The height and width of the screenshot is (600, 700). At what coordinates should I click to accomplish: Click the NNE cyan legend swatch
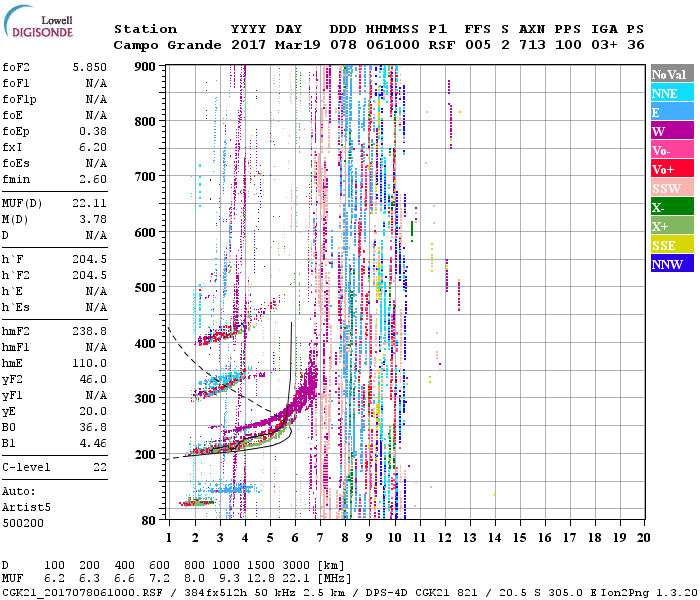point(672,93)
